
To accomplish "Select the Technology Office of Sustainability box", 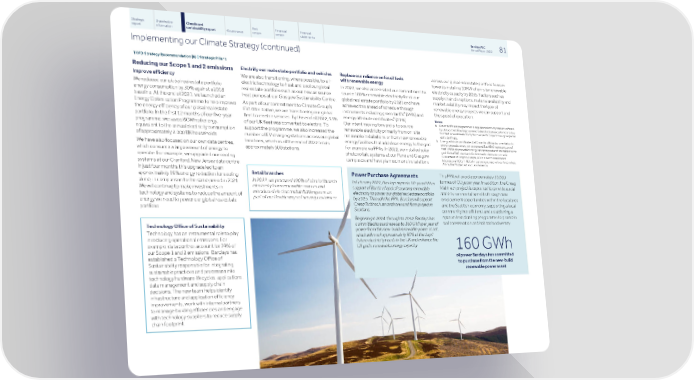I will (x=195, y=274).
